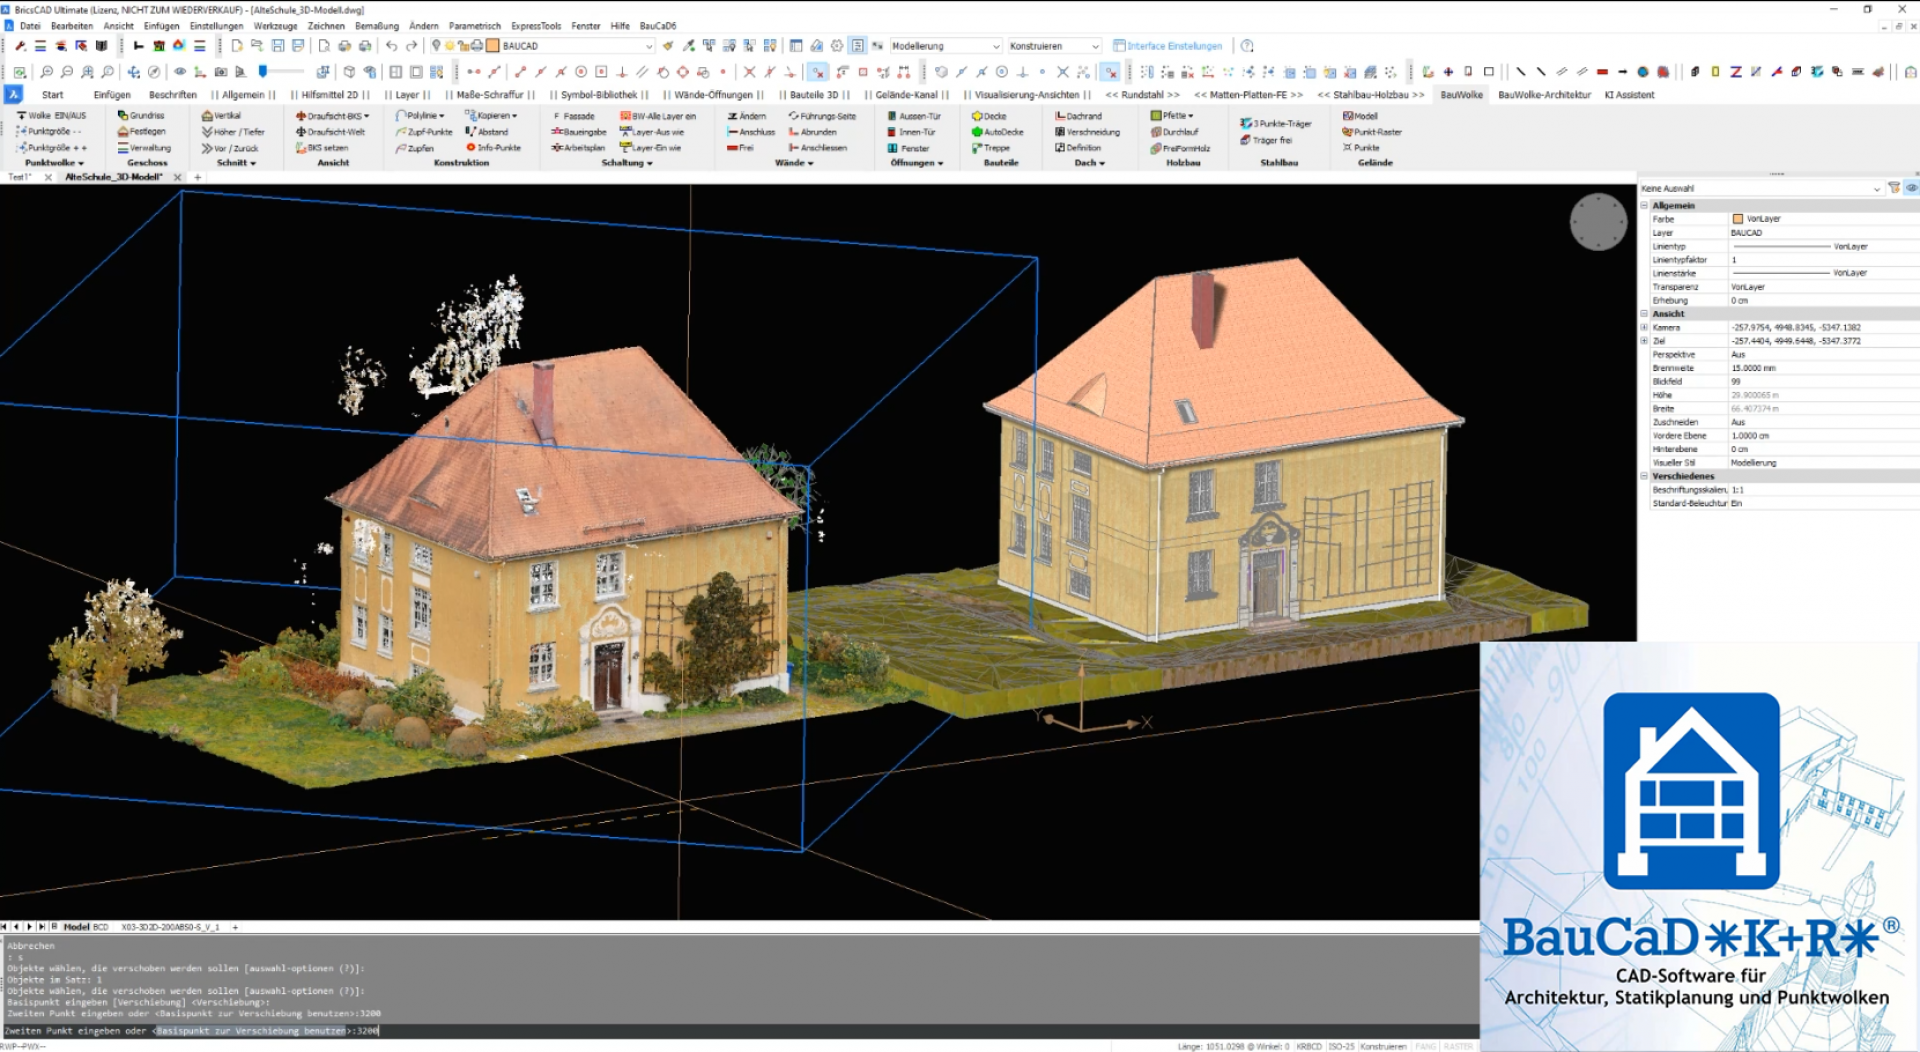1920x1052 pixels.
Task: Click the Model layout tab
Action: click(x=76, y=927)
